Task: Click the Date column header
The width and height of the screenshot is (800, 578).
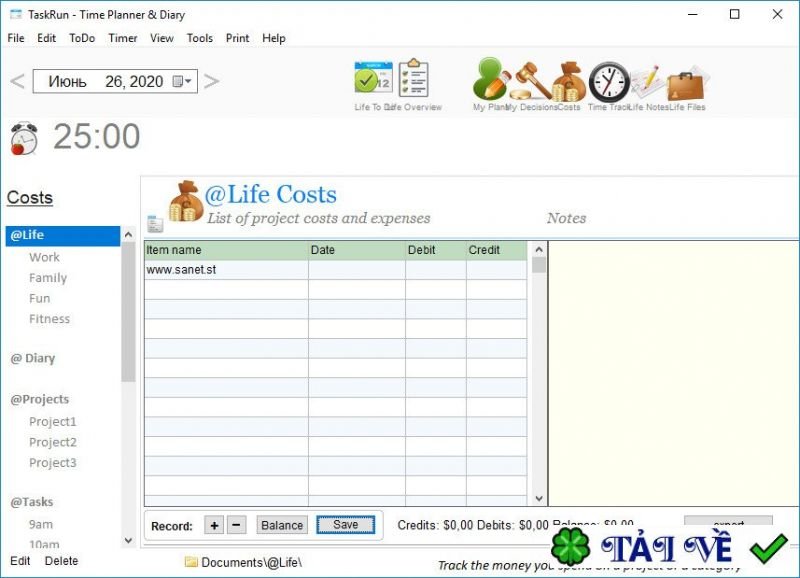Action: [x=357, y=250]
